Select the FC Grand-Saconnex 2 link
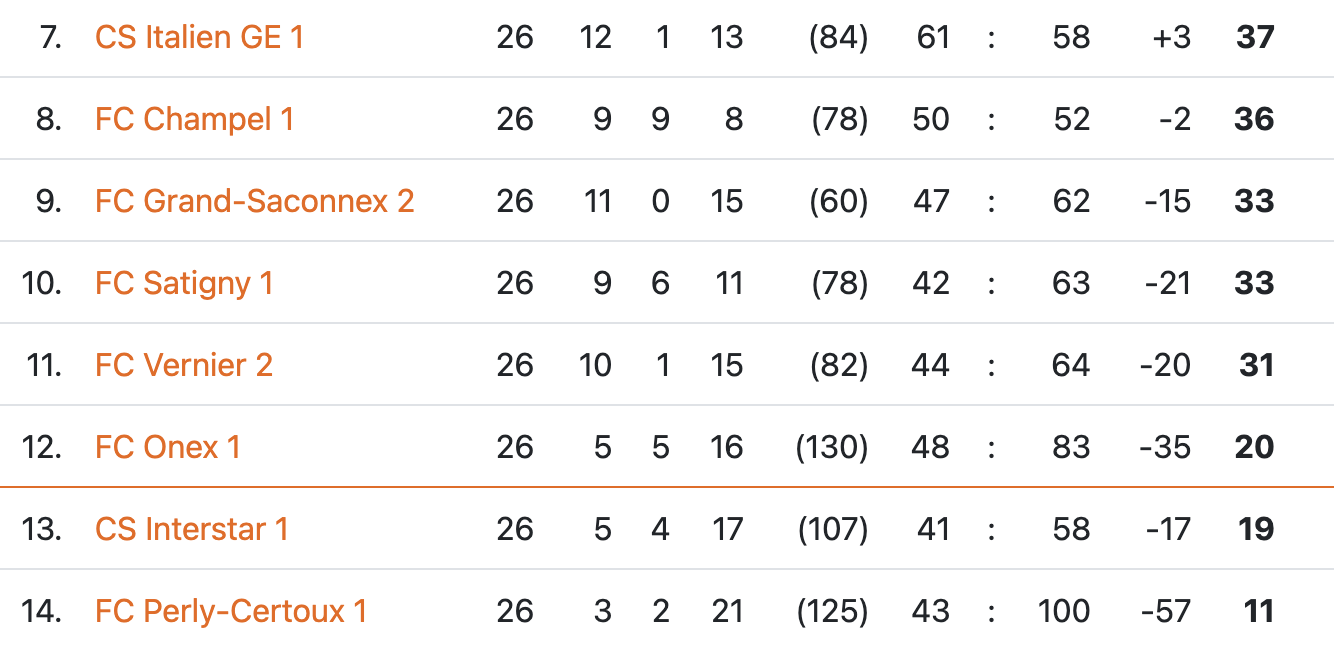1334x646 pixels. tap(254, 201)
